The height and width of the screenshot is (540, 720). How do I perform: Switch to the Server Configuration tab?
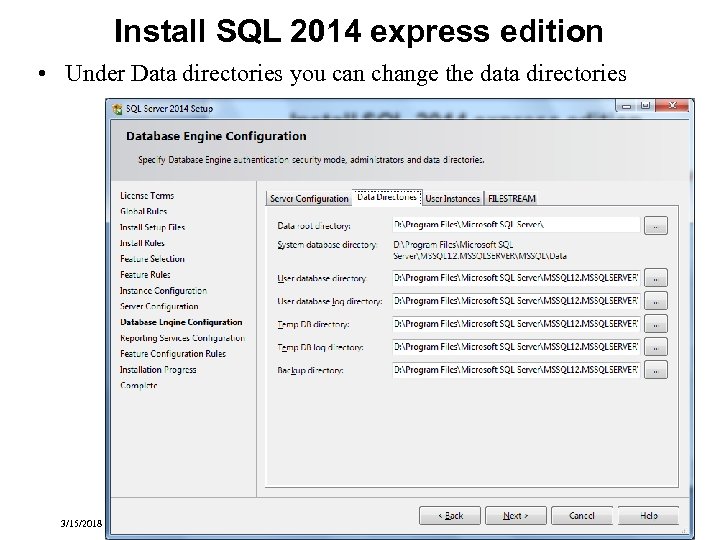pos(309,198)
